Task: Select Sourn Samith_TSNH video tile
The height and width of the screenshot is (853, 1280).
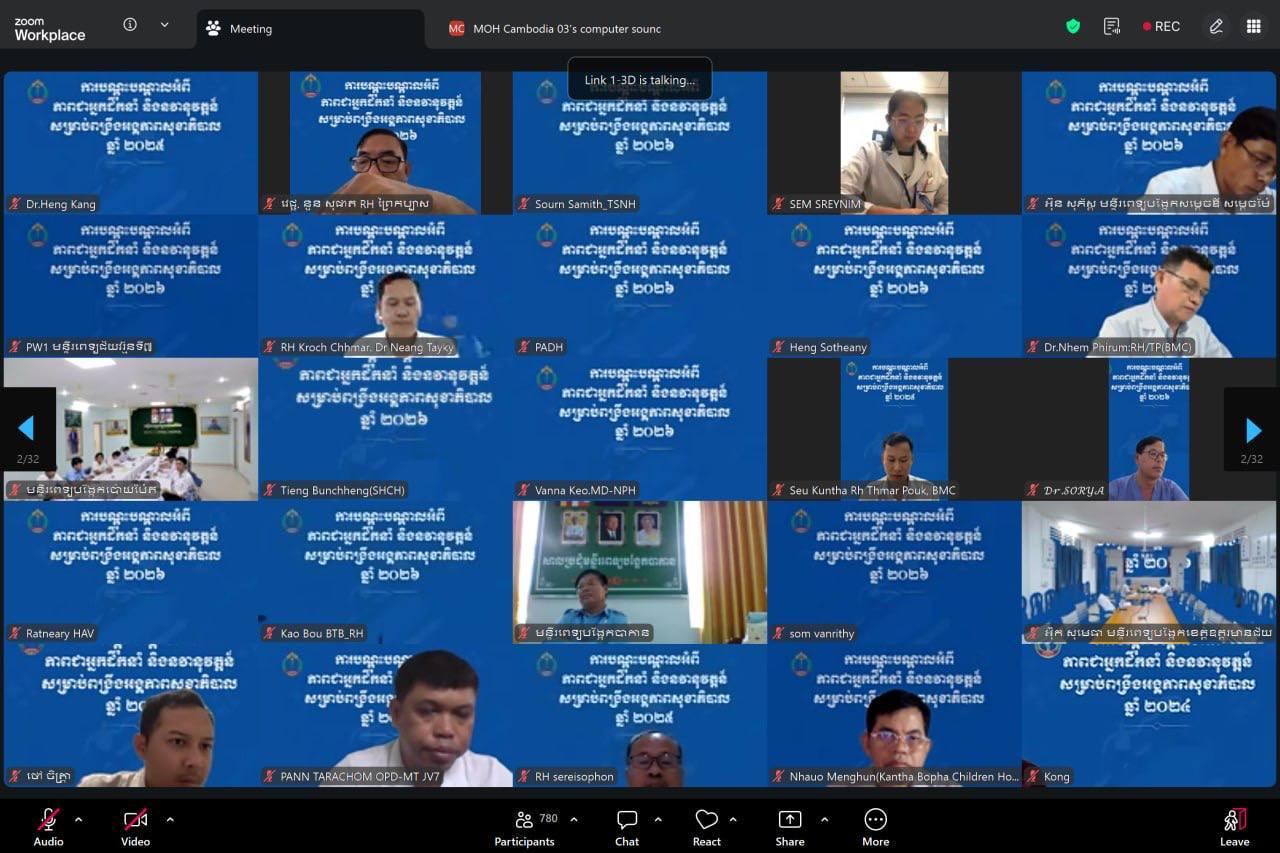Action: pos(640,143)
